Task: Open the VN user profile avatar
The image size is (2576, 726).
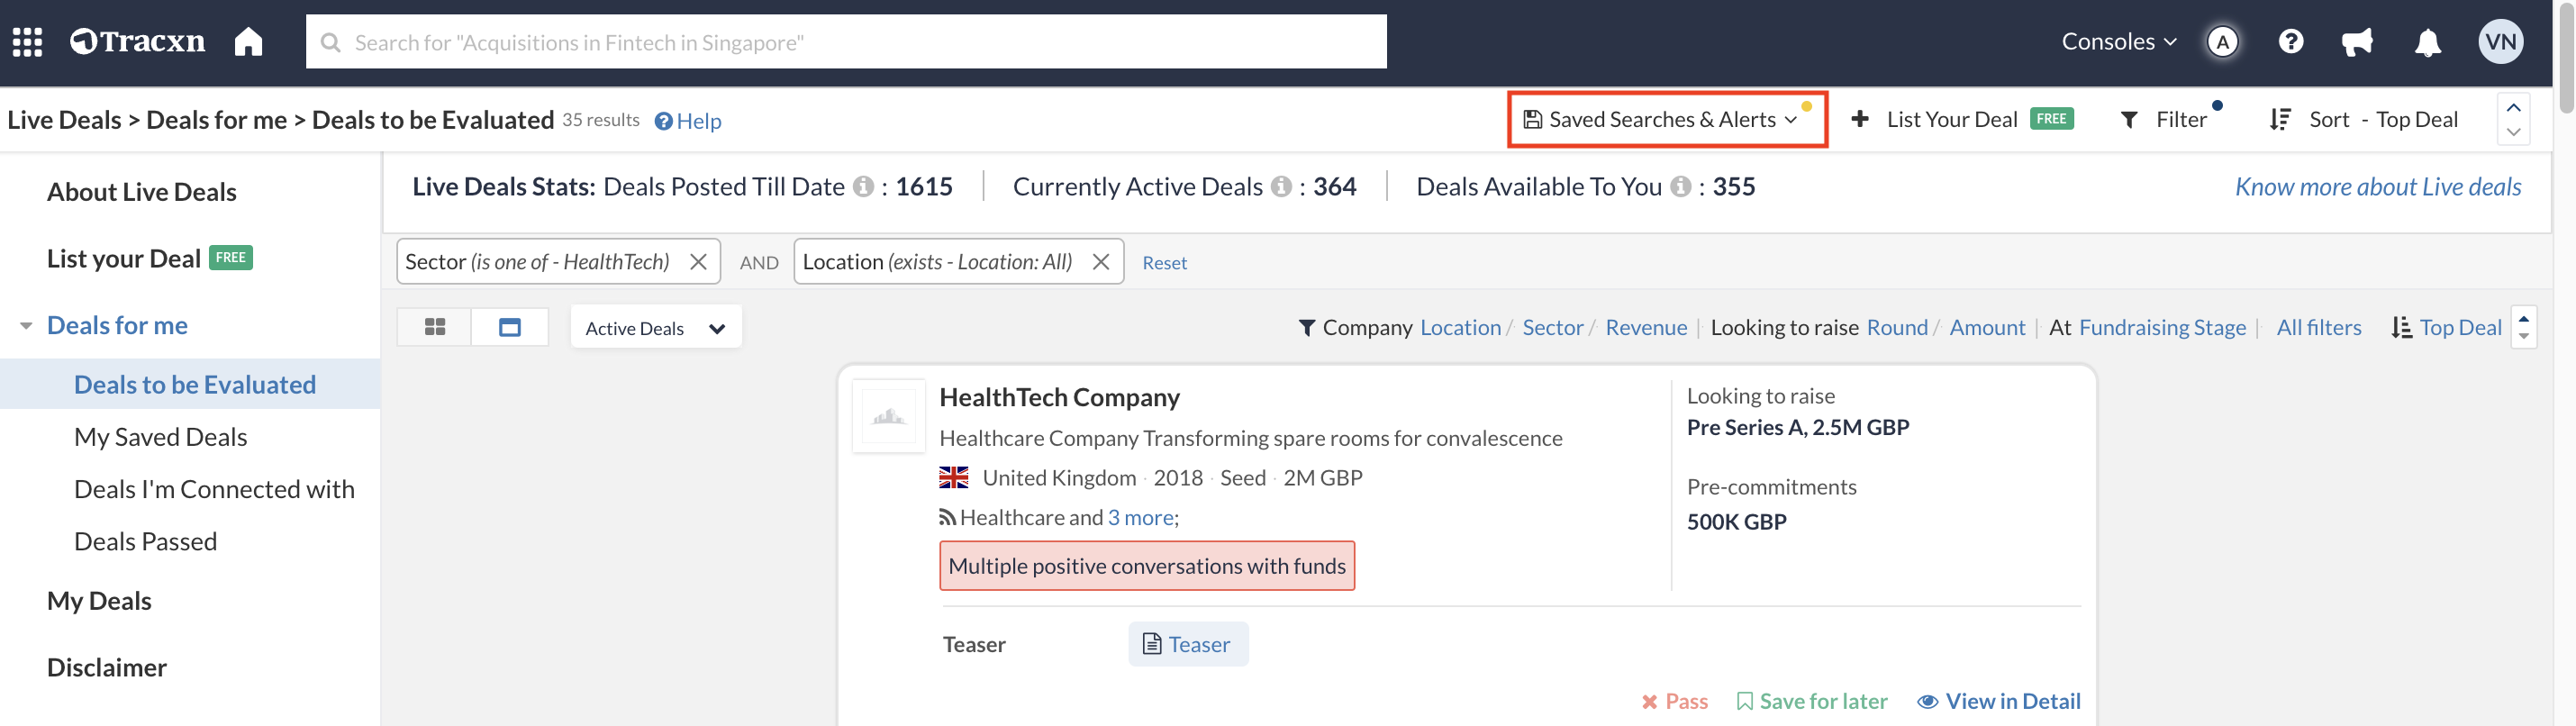Action: point(2500,42)
